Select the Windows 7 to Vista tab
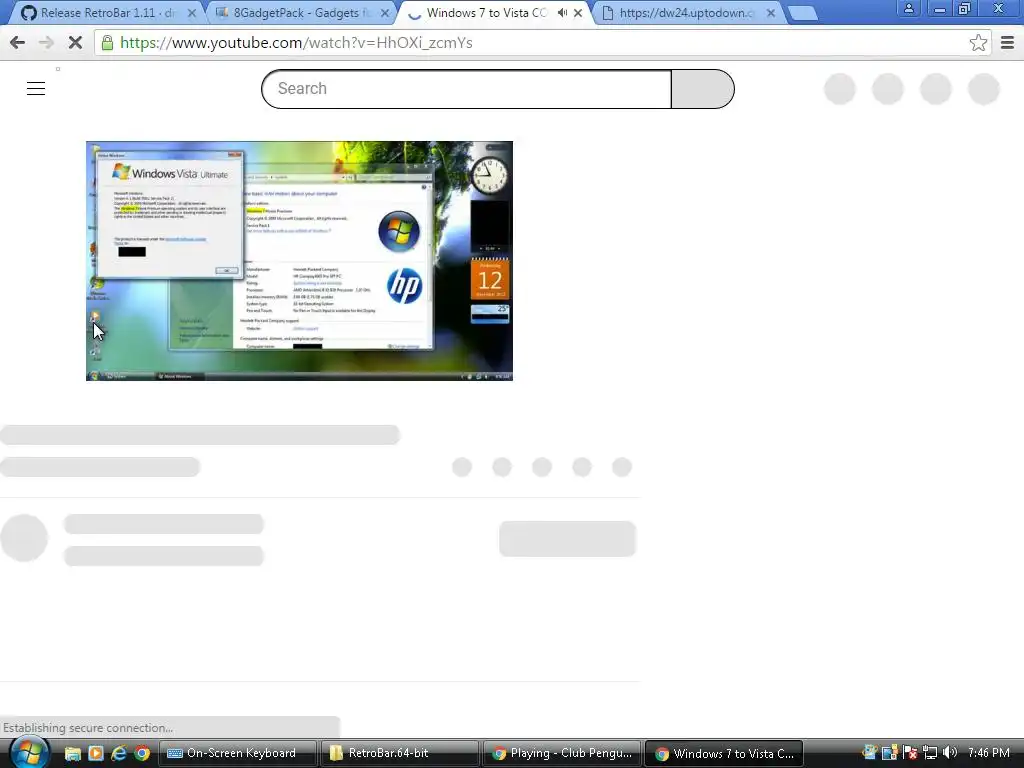Image resolution: width=1024 pixels, height=768 pixels. tap(485, 13)
